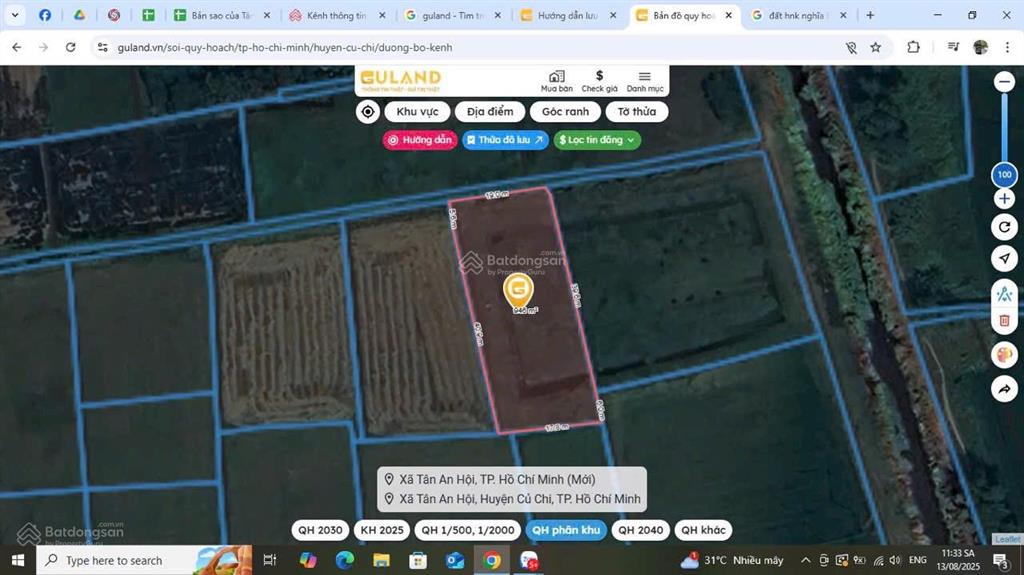The image size is (1024, 575).
Task: Open the color palette layer icon
Action: coord(1004,355)
